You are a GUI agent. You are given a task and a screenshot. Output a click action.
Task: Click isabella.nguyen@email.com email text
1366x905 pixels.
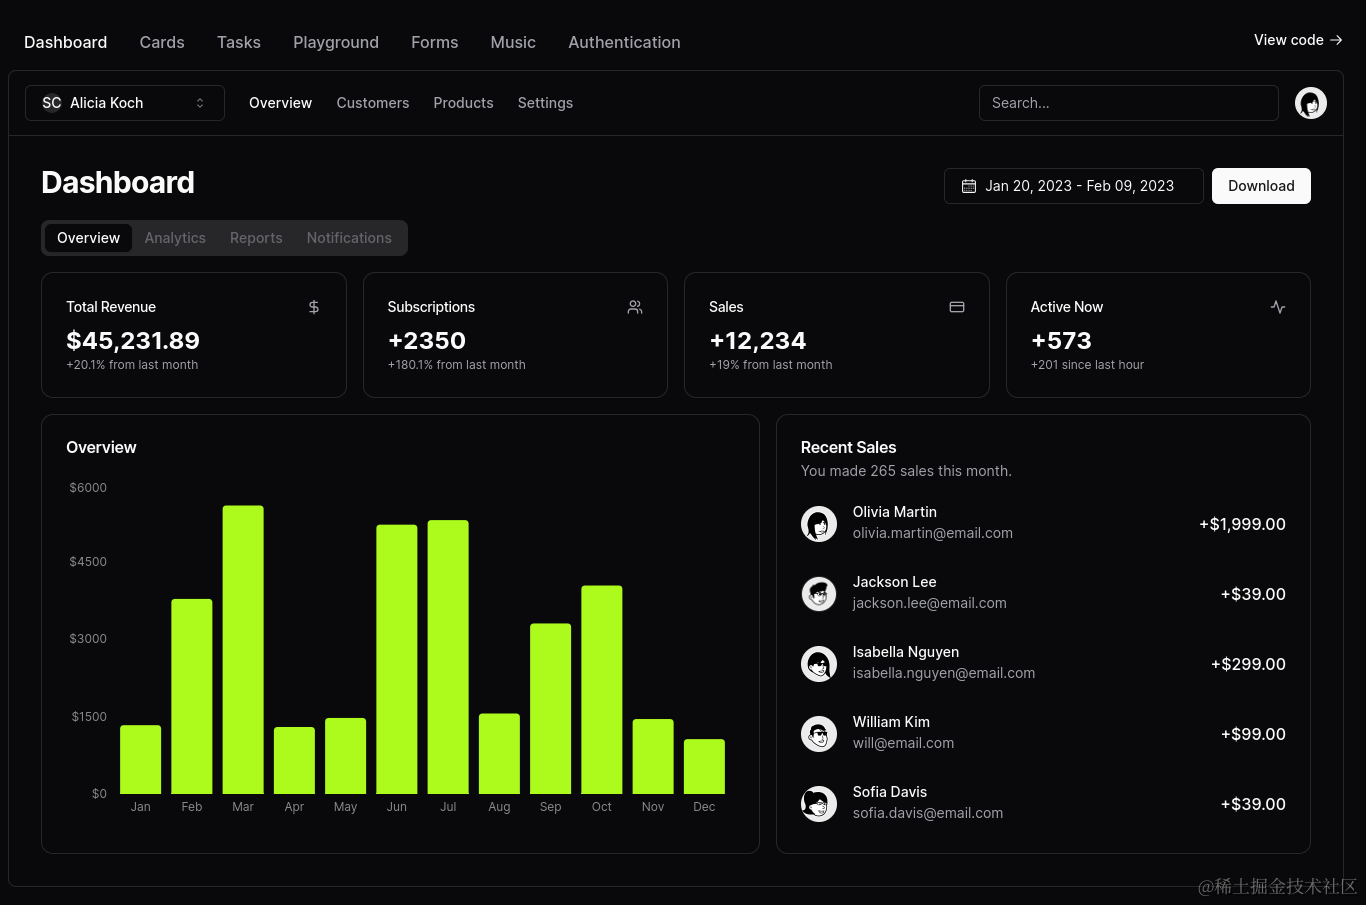tap(944, 673)
